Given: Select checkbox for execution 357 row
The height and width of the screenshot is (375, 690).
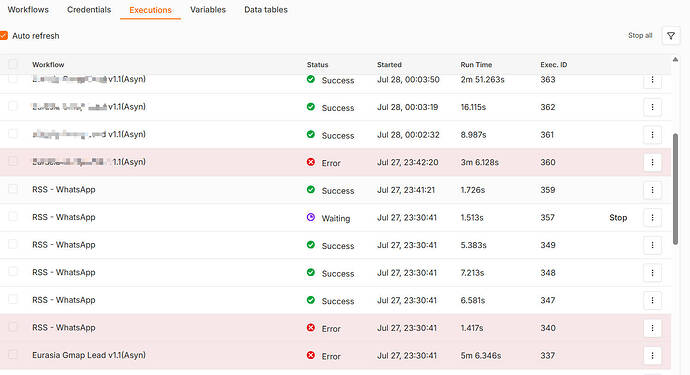Looking at the screenshot, I should tap(13, 217).
